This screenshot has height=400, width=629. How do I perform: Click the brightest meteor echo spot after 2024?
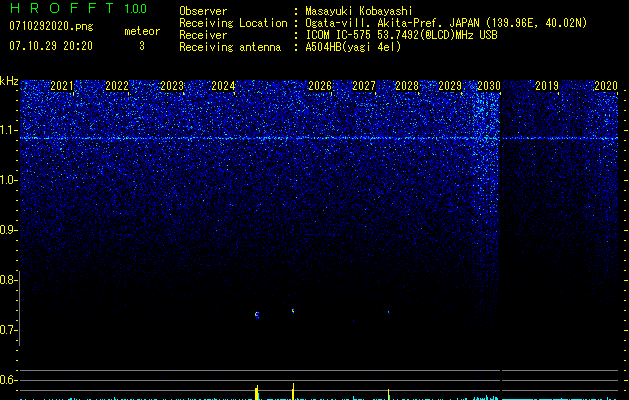point(257,315)
